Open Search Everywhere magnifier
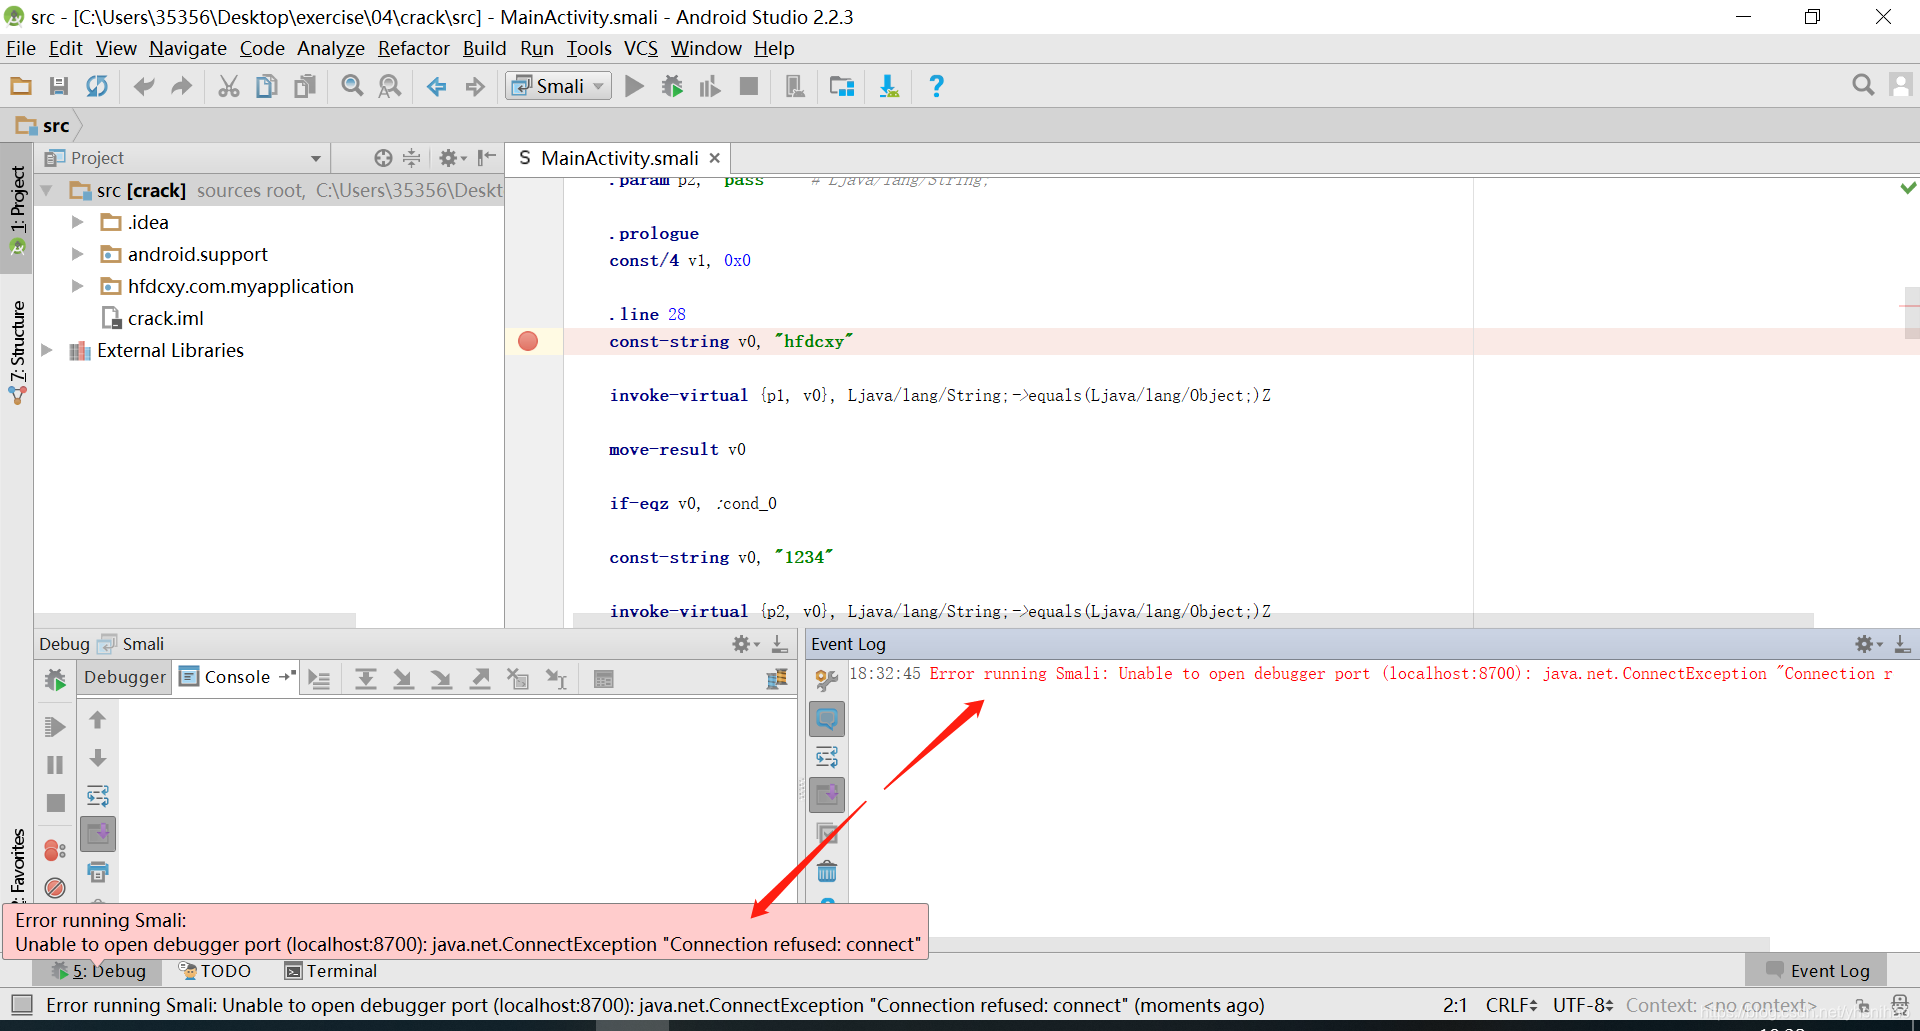This screenshot has height=1031, width=1920. pyautogui.click(x=1863, y=86)
